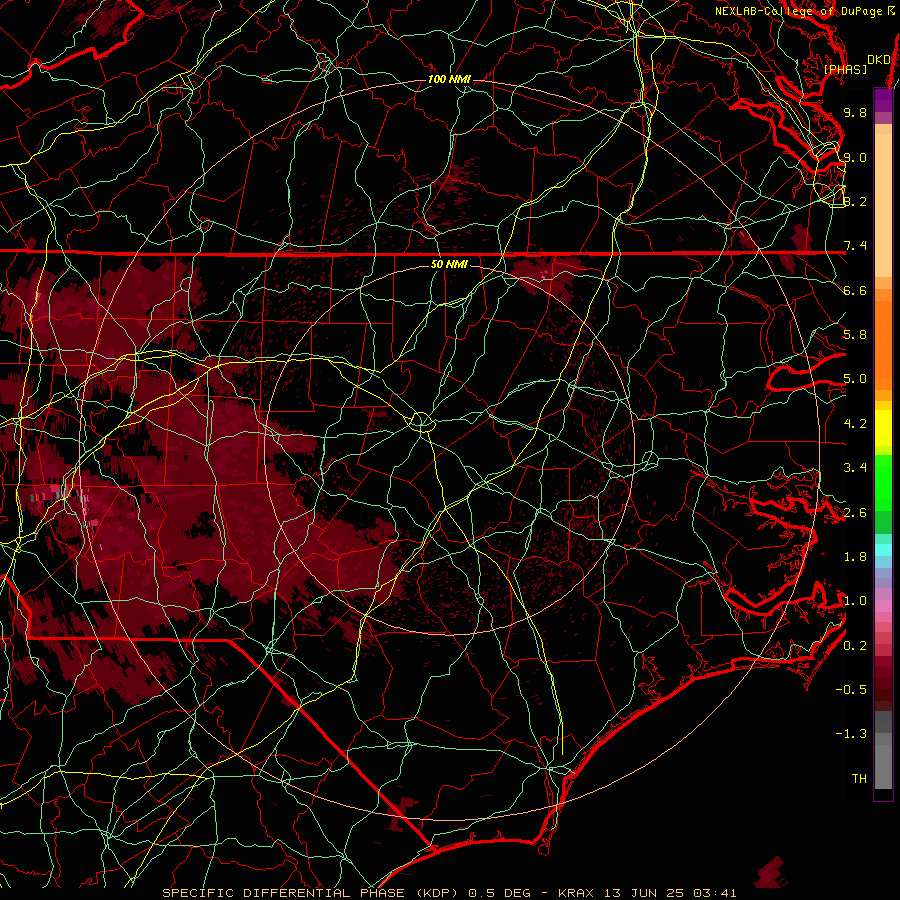Pick the bright green color bar segment
Image resolution: width=900 pixels, height=900 pixels.
coord(883,482)
